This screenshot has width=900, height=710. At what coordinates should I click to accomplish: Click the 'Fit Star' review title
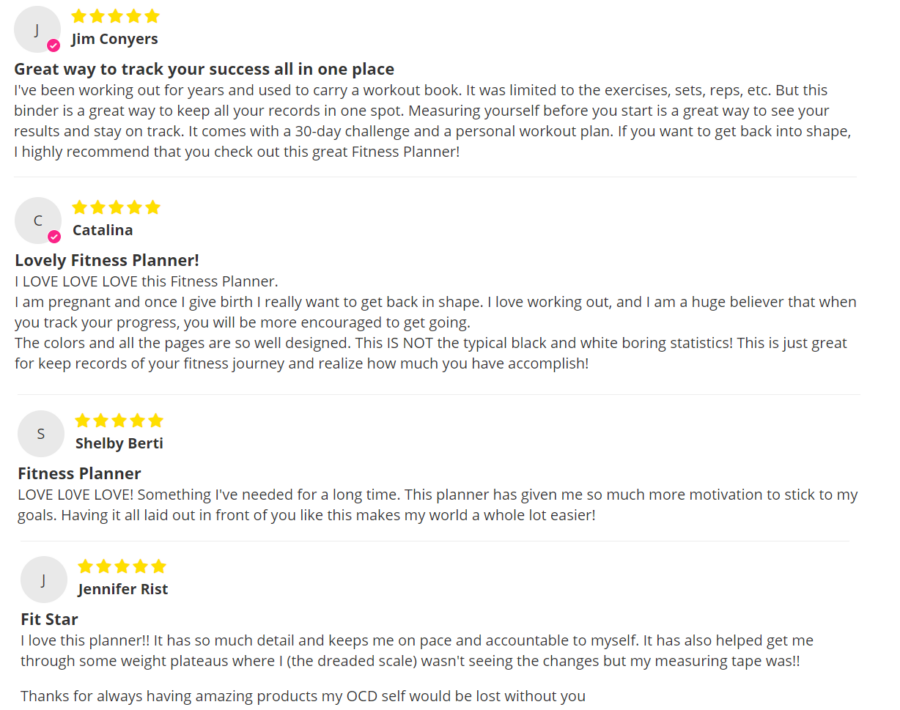[49, 619]
